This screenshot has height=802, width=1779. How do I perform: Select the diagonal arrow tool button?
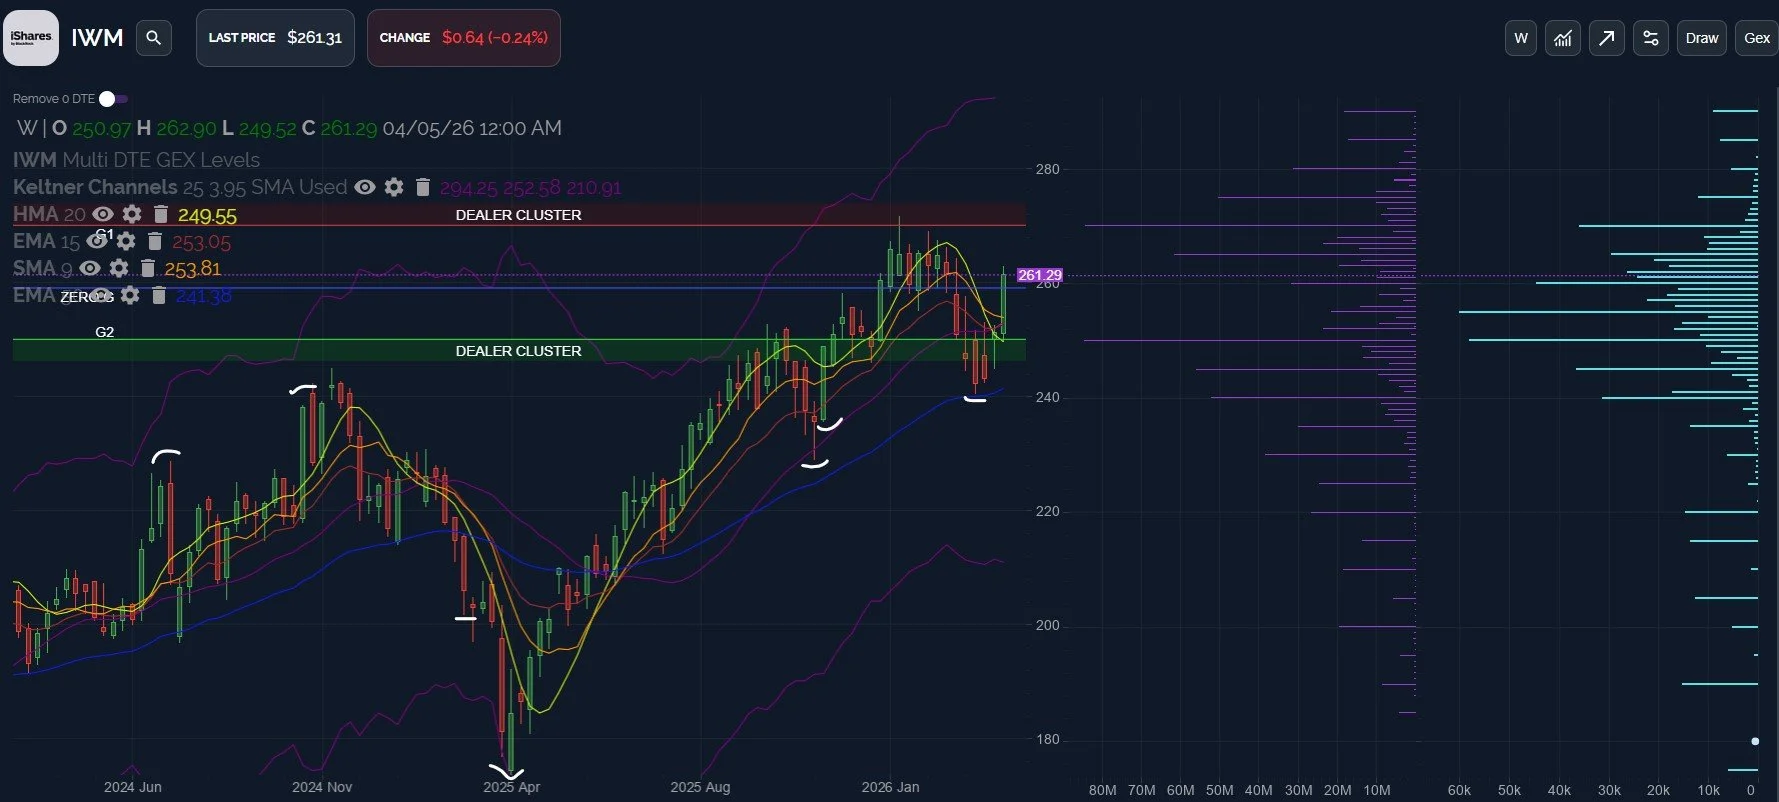coord(1606,38)
